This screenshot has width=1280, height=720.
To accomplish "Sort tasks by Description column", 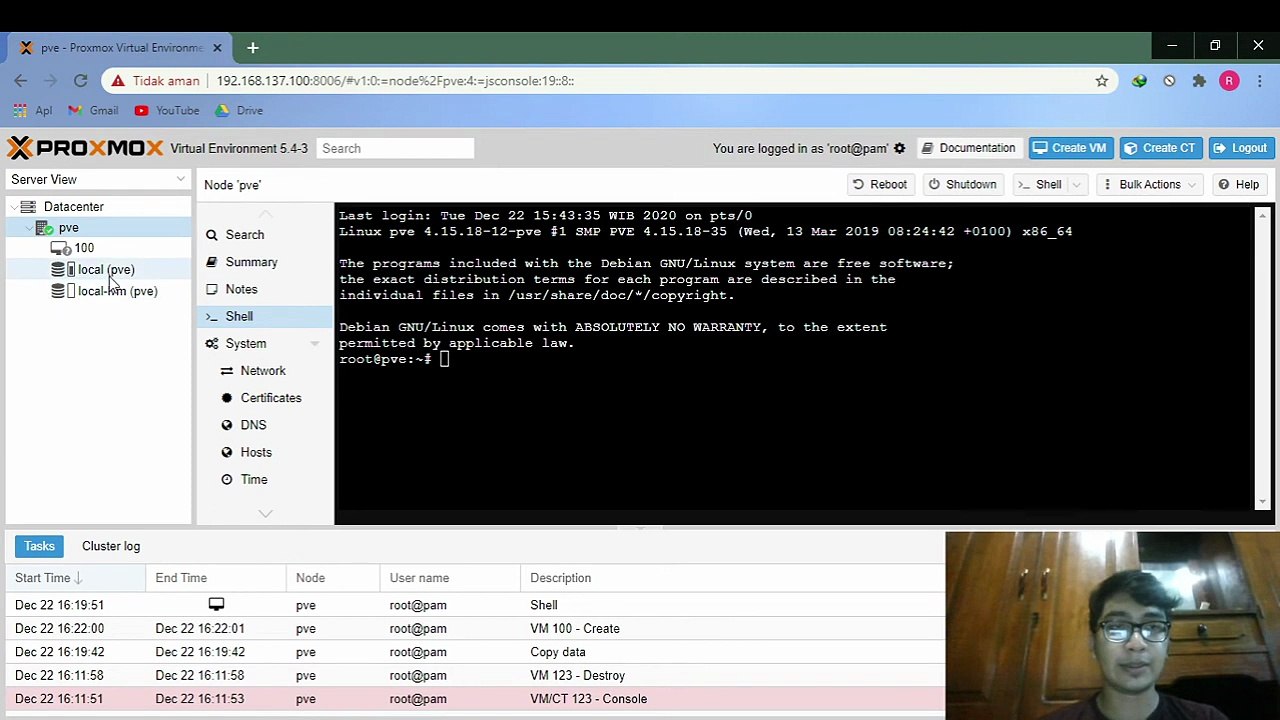I will (x=732, y=578).
